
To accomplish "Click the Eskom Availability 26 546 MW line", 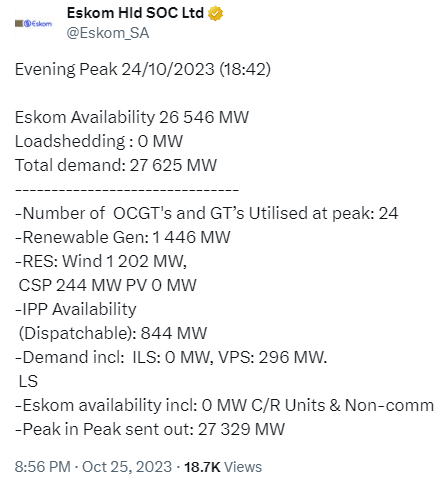I will pyautogui.click(x=132, y=117).
